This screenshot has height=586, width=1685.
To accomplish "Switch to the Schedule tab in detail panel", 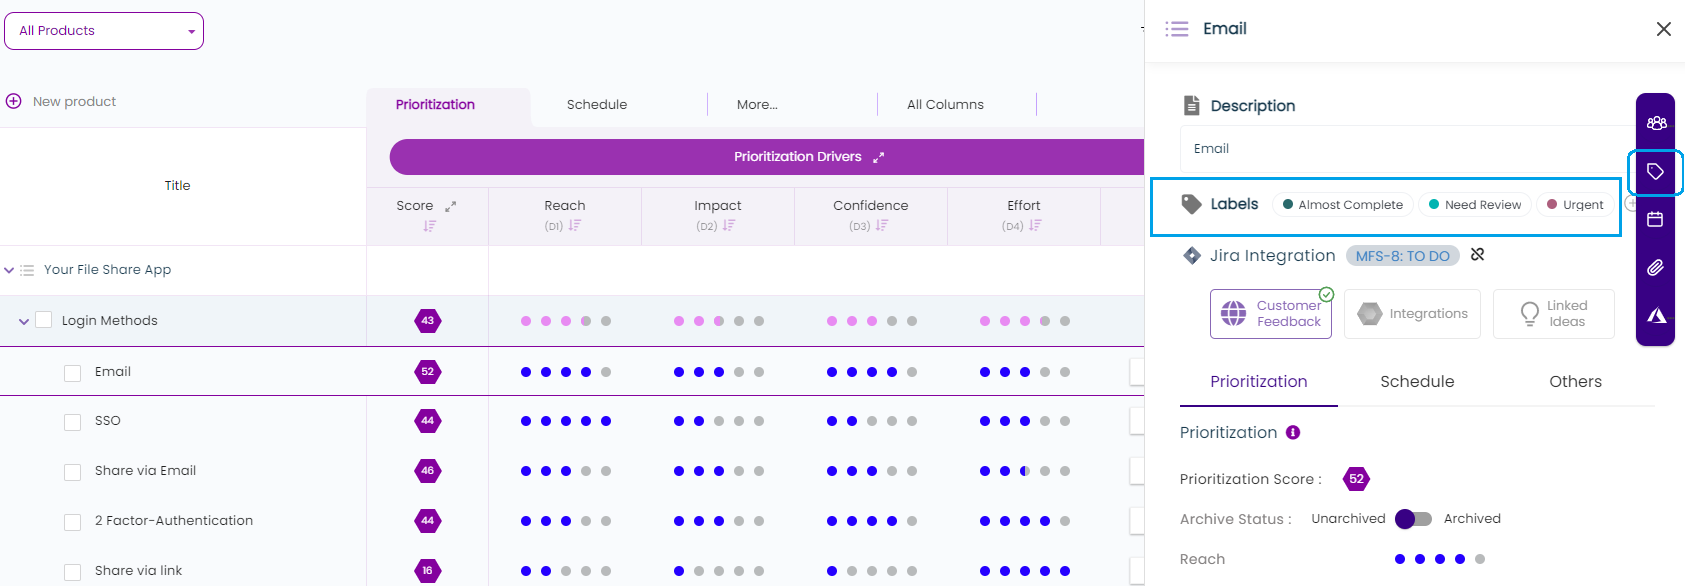I will 1416,382.
